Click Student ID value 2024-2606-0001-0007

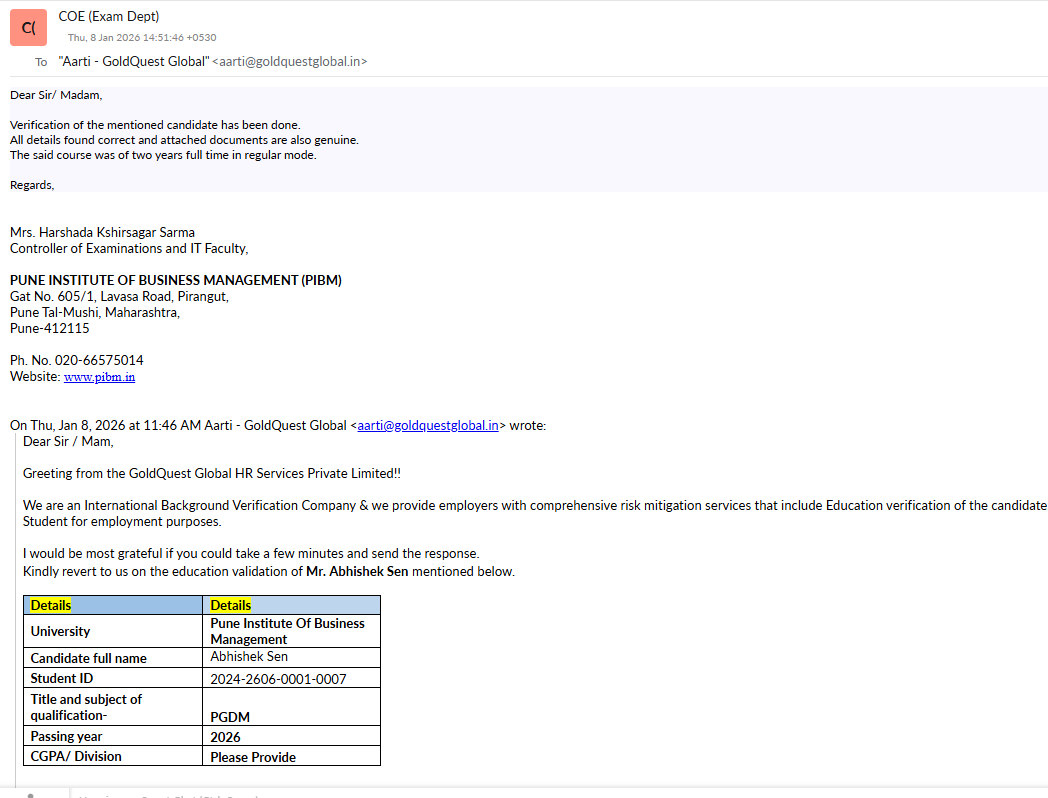(x=278, y=679)
